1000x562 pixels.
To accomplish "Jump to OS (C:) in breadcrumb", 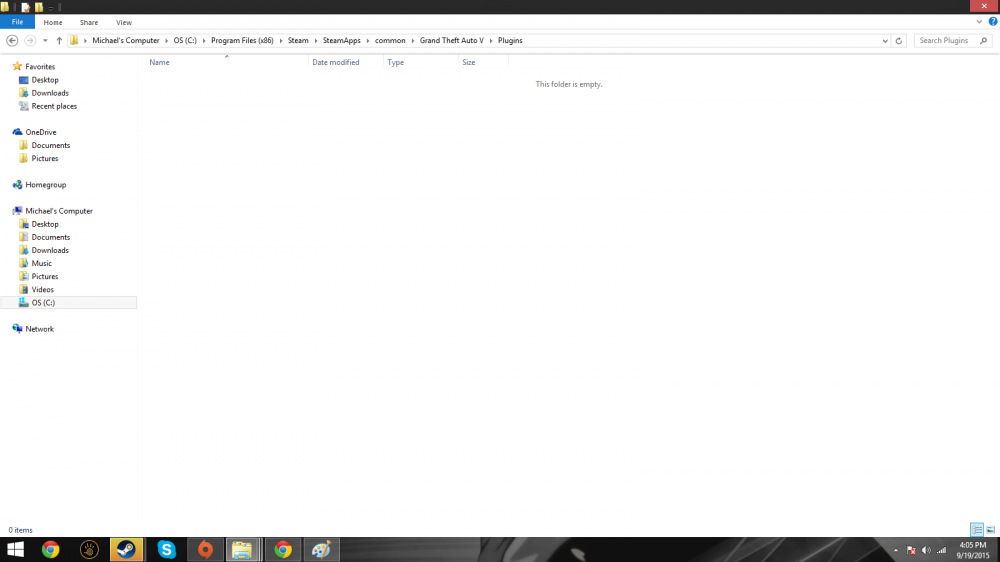I will (x=185, y=40).
